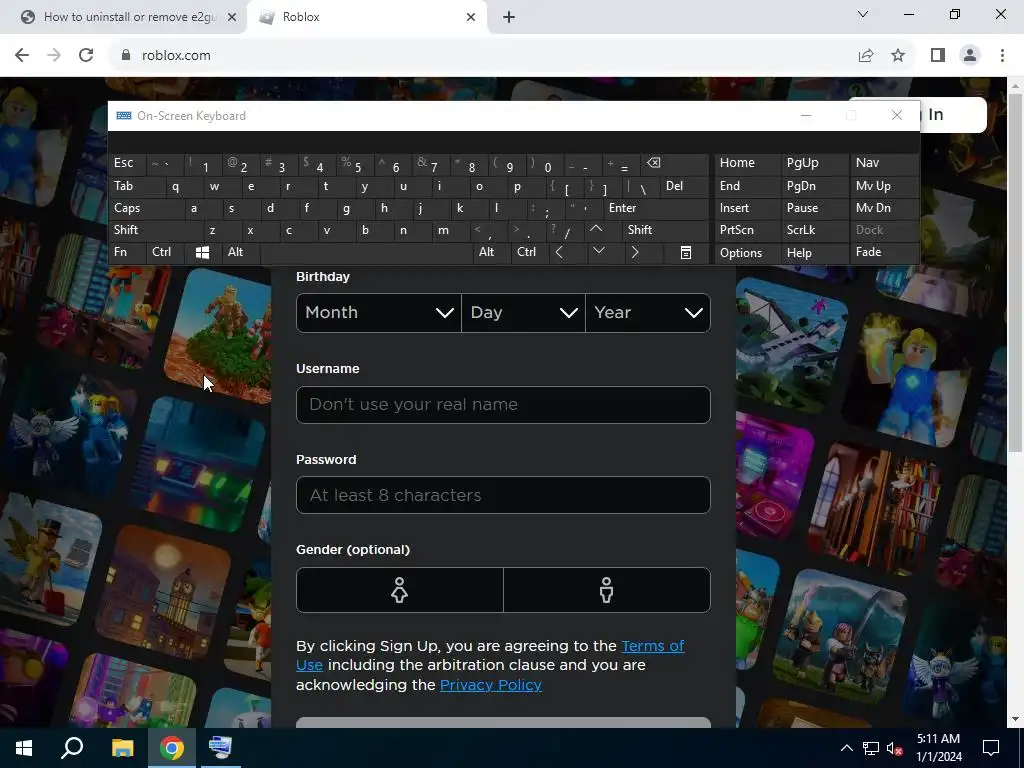Toggle the Fn key on On-Screen Keyboard
Viewport: 1024px width, 768px height.
coord(127,252)
